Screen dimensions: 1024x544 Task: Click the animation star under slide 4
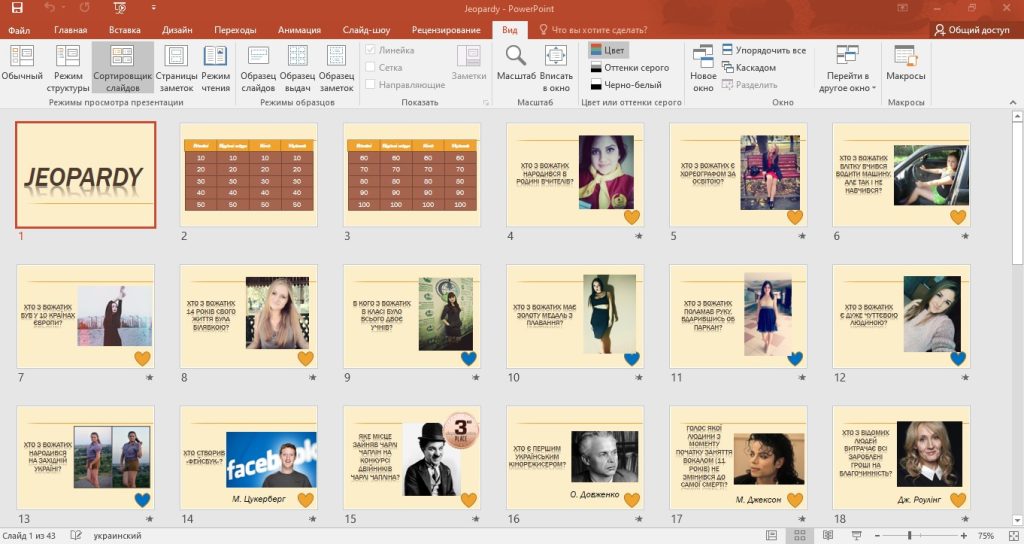[639, 236]
